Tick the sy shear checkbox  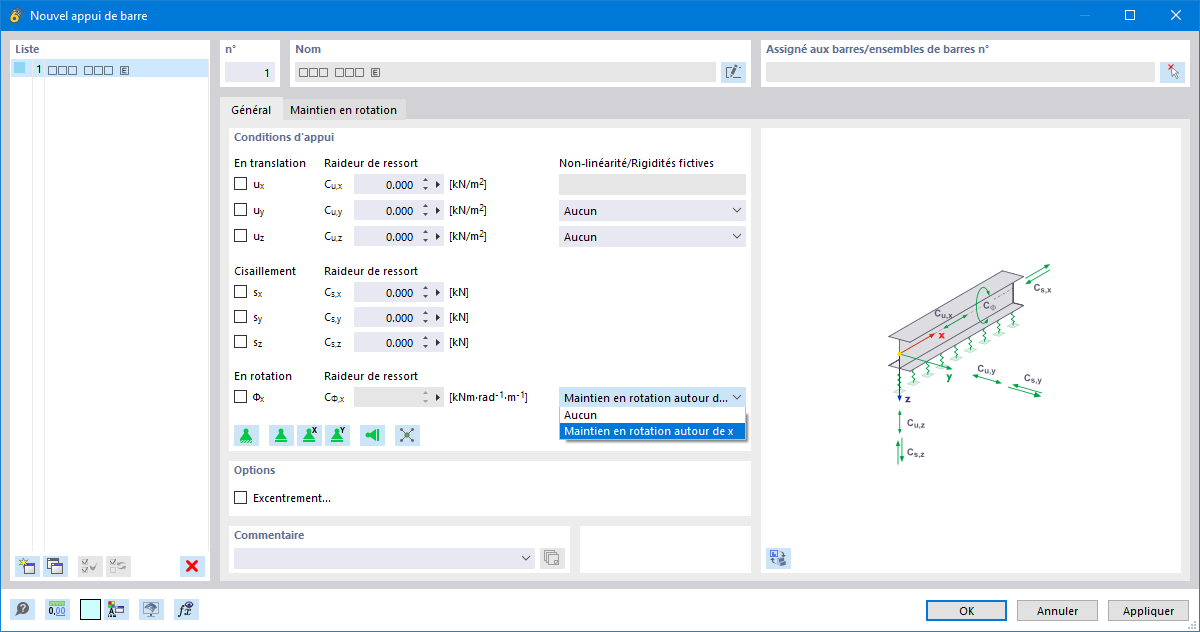(x=240, y=317)
